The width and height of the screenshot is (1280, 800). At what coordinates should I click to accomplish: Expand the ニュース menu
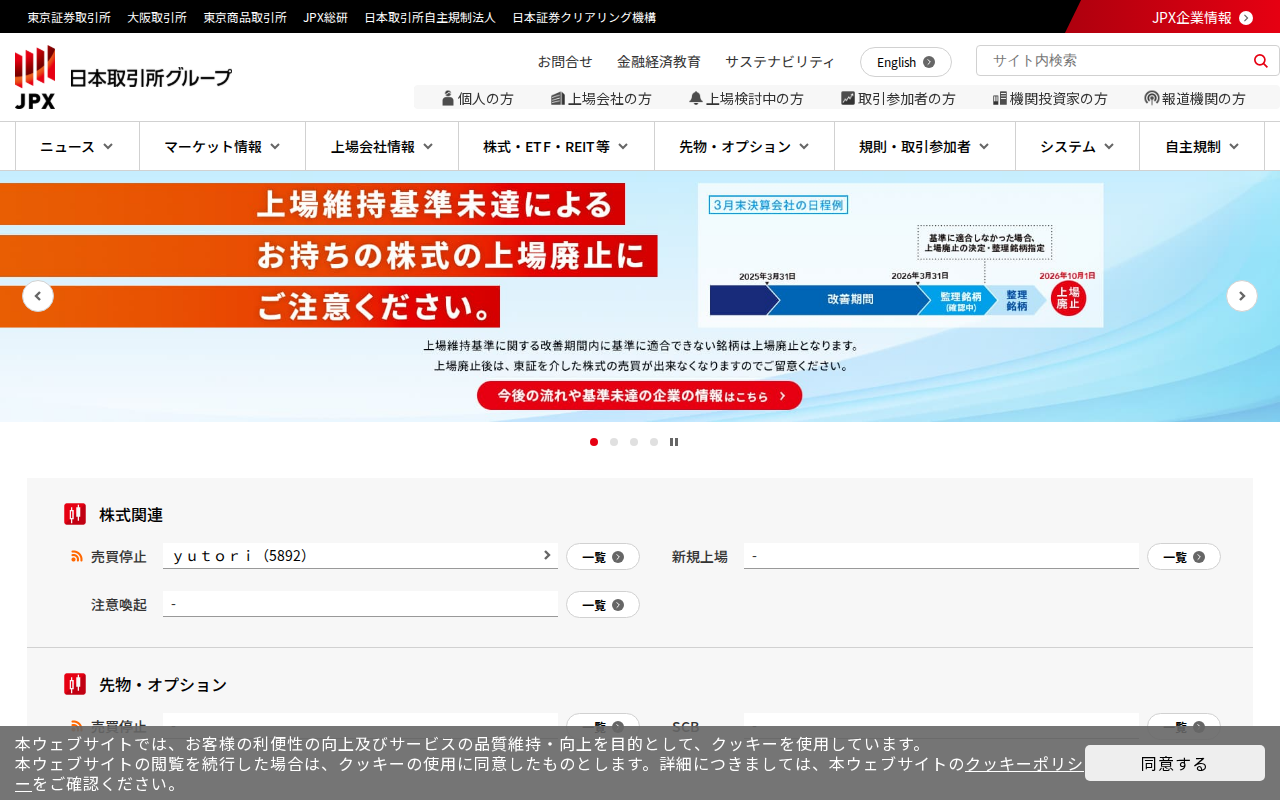[77, 146]
